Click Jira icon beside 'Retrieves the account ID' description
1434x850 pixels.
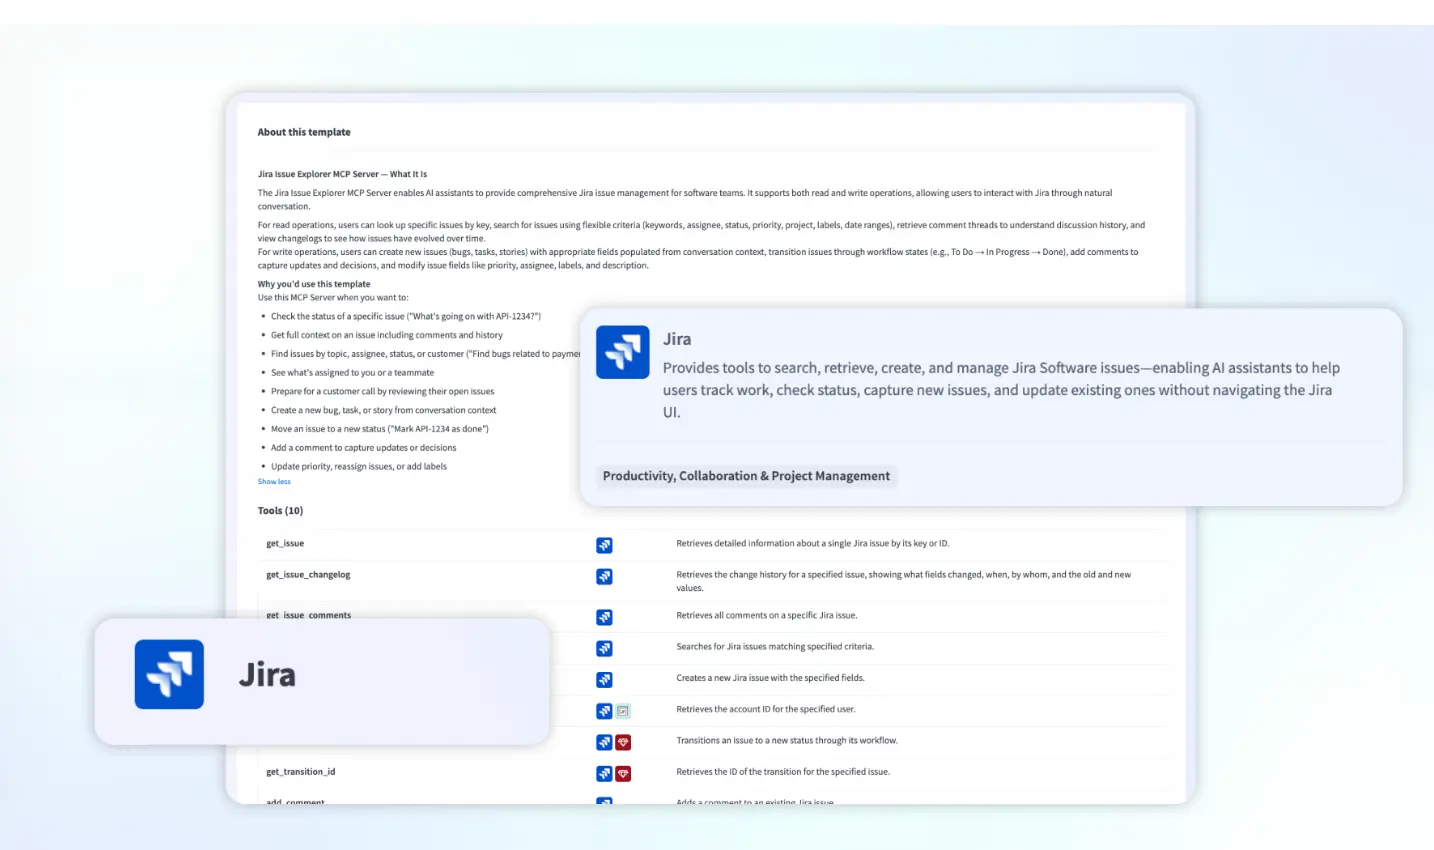coord(604,711)
